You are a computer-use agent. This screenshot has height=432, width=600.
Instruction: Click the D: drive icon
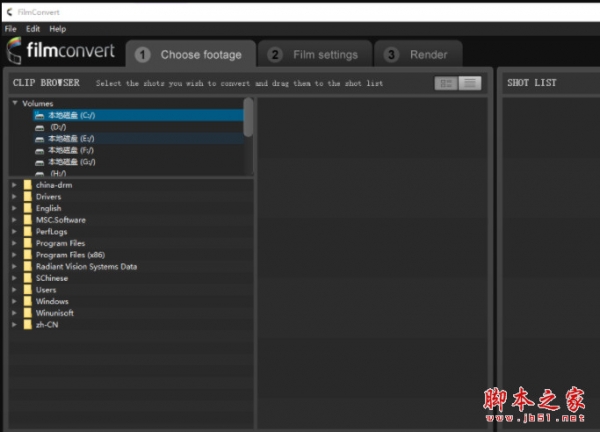[x=39, y=127]
